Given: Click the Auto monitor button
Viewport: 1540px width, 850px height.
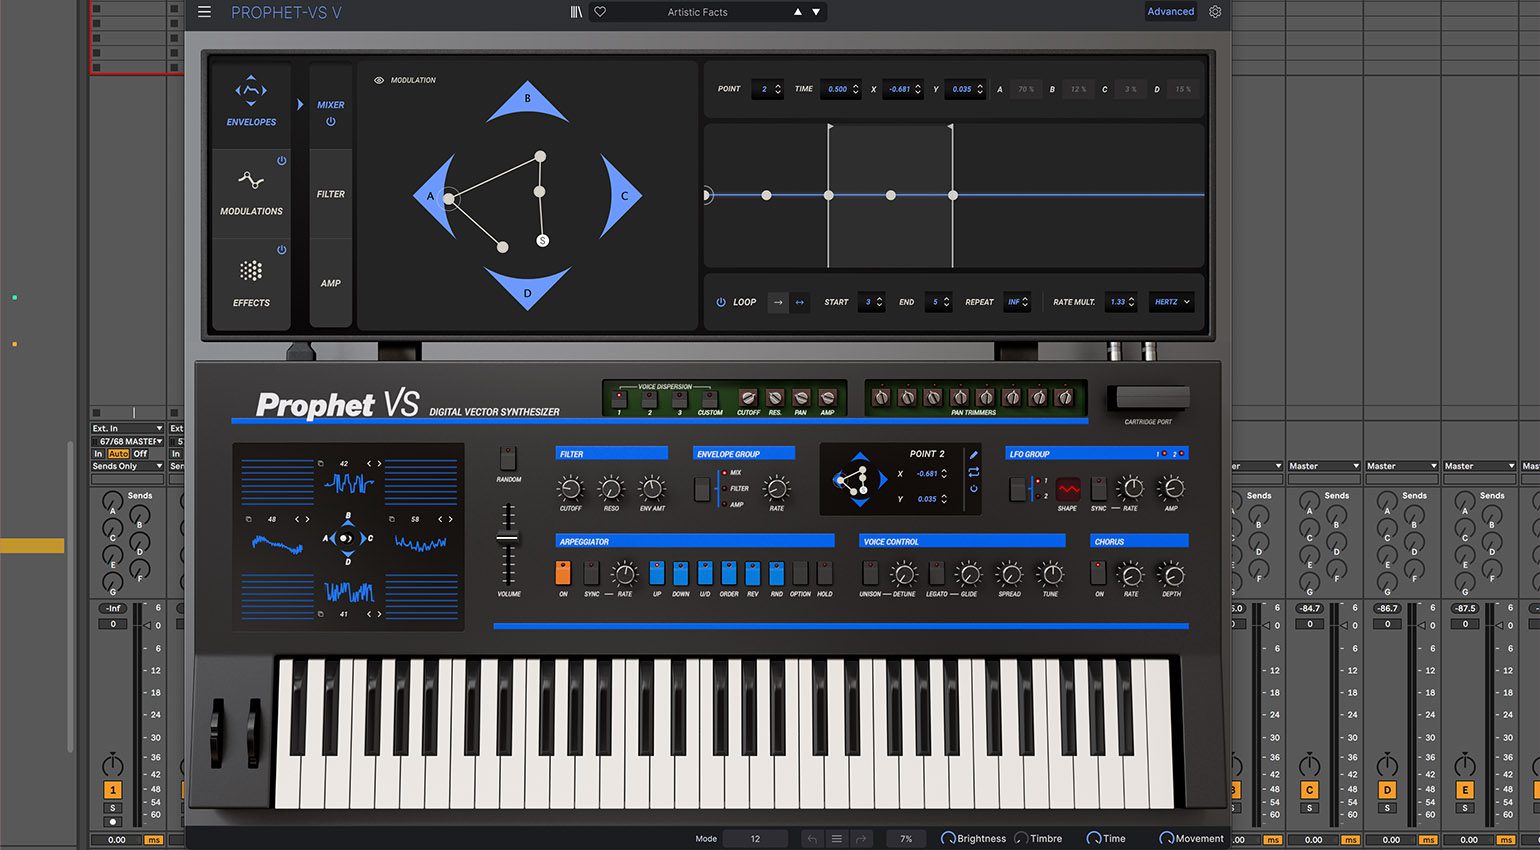Looking at the screenshot, I should [118, 454].
